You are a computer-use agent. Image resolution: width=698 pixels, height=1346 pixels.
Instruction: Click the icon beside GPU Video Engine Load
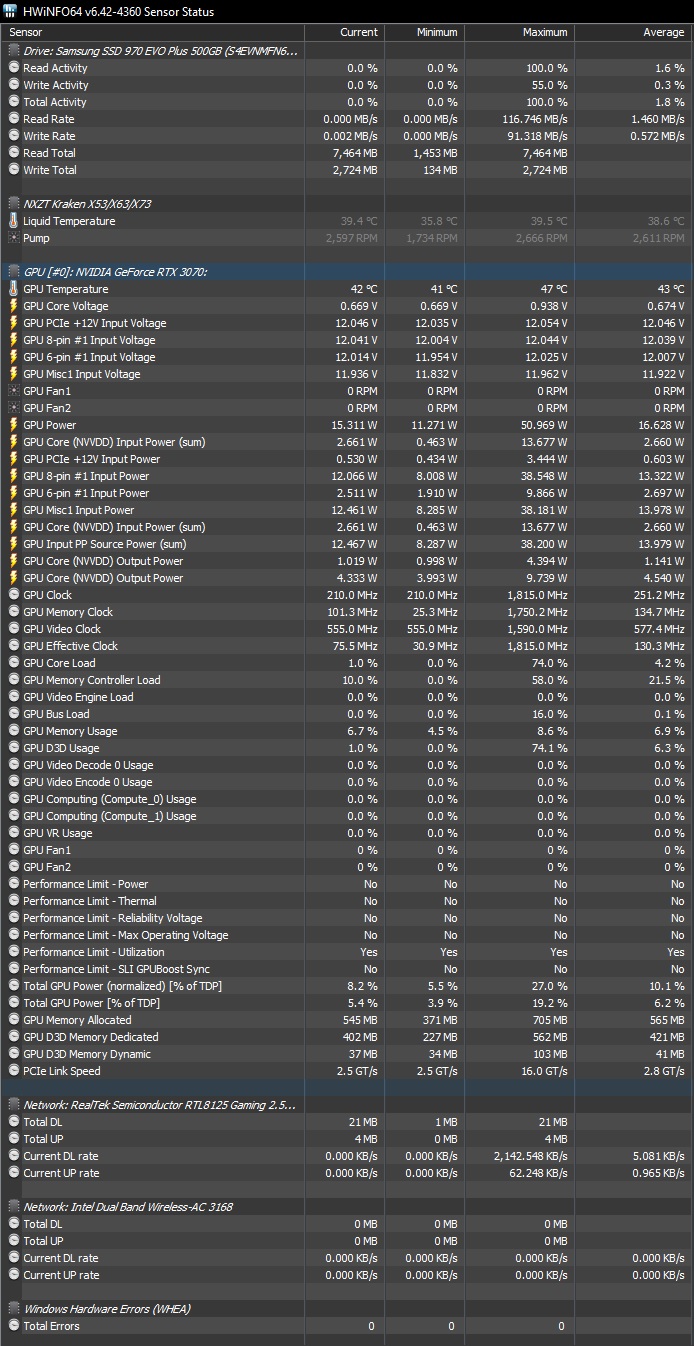[x=13, y=697]
